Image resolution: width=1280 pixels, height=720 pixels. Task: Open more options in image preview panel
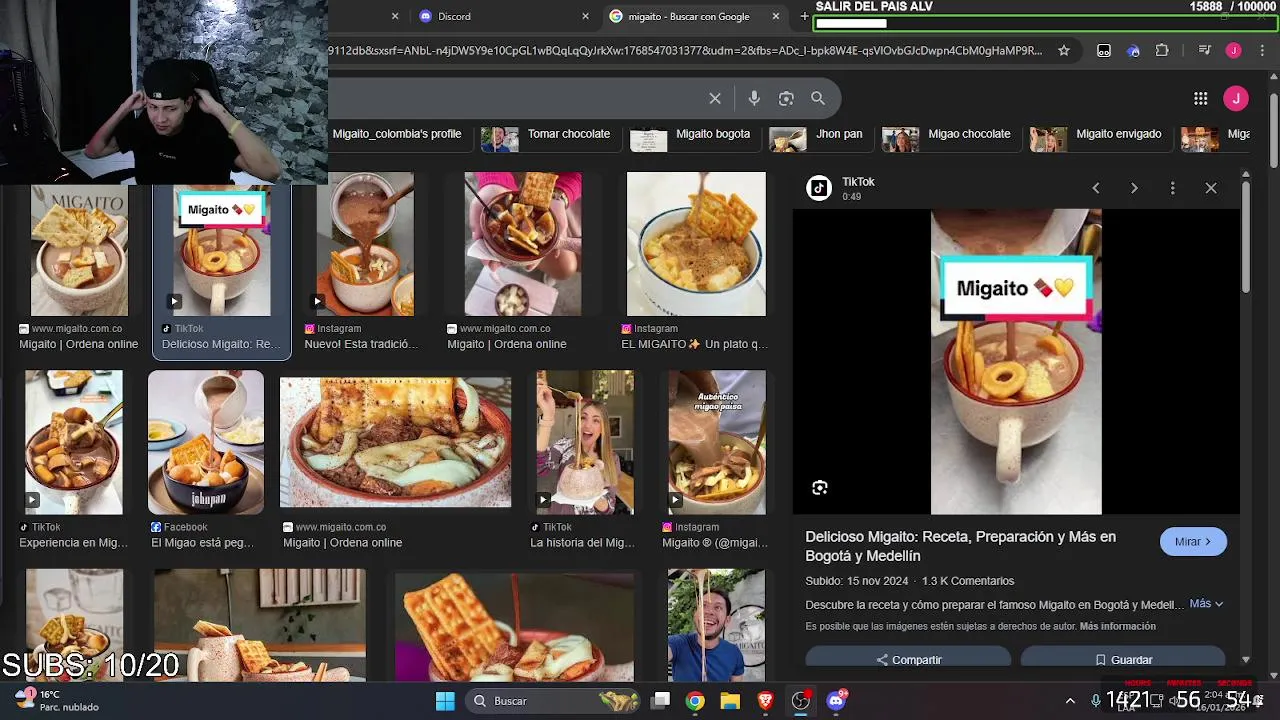click(1172, 188)
